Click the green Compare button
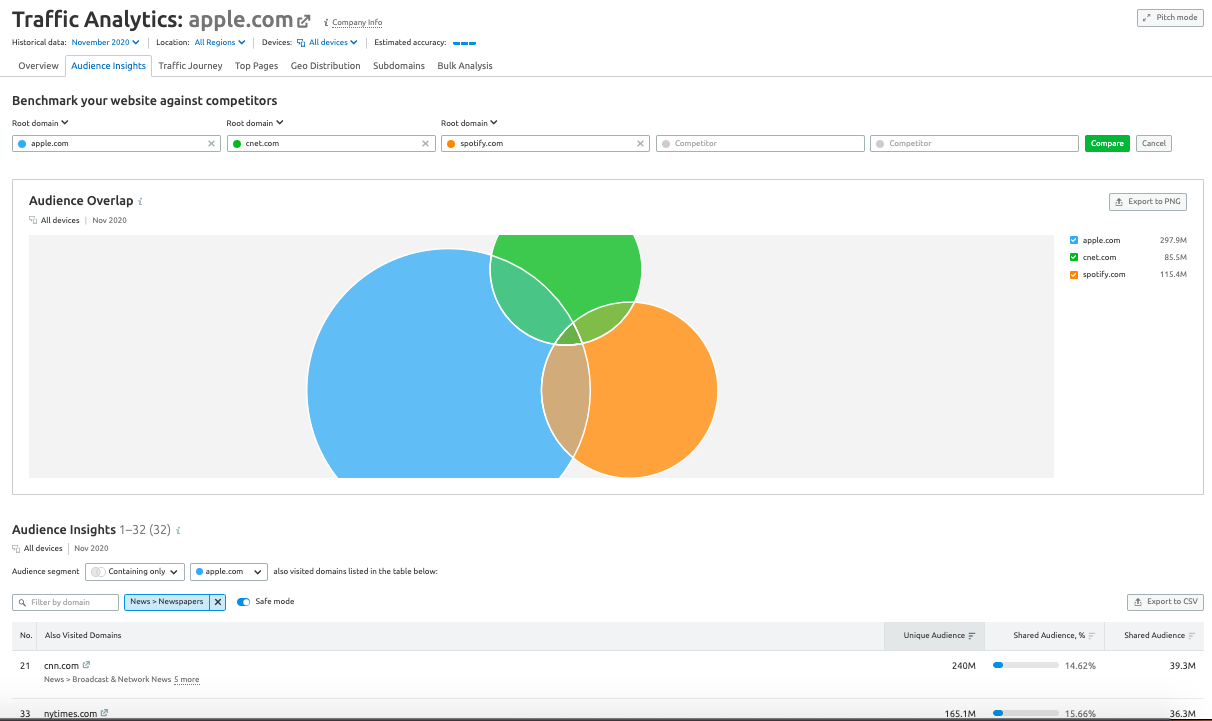Screen dimensions: 1212x721 tap(1107, 144)
